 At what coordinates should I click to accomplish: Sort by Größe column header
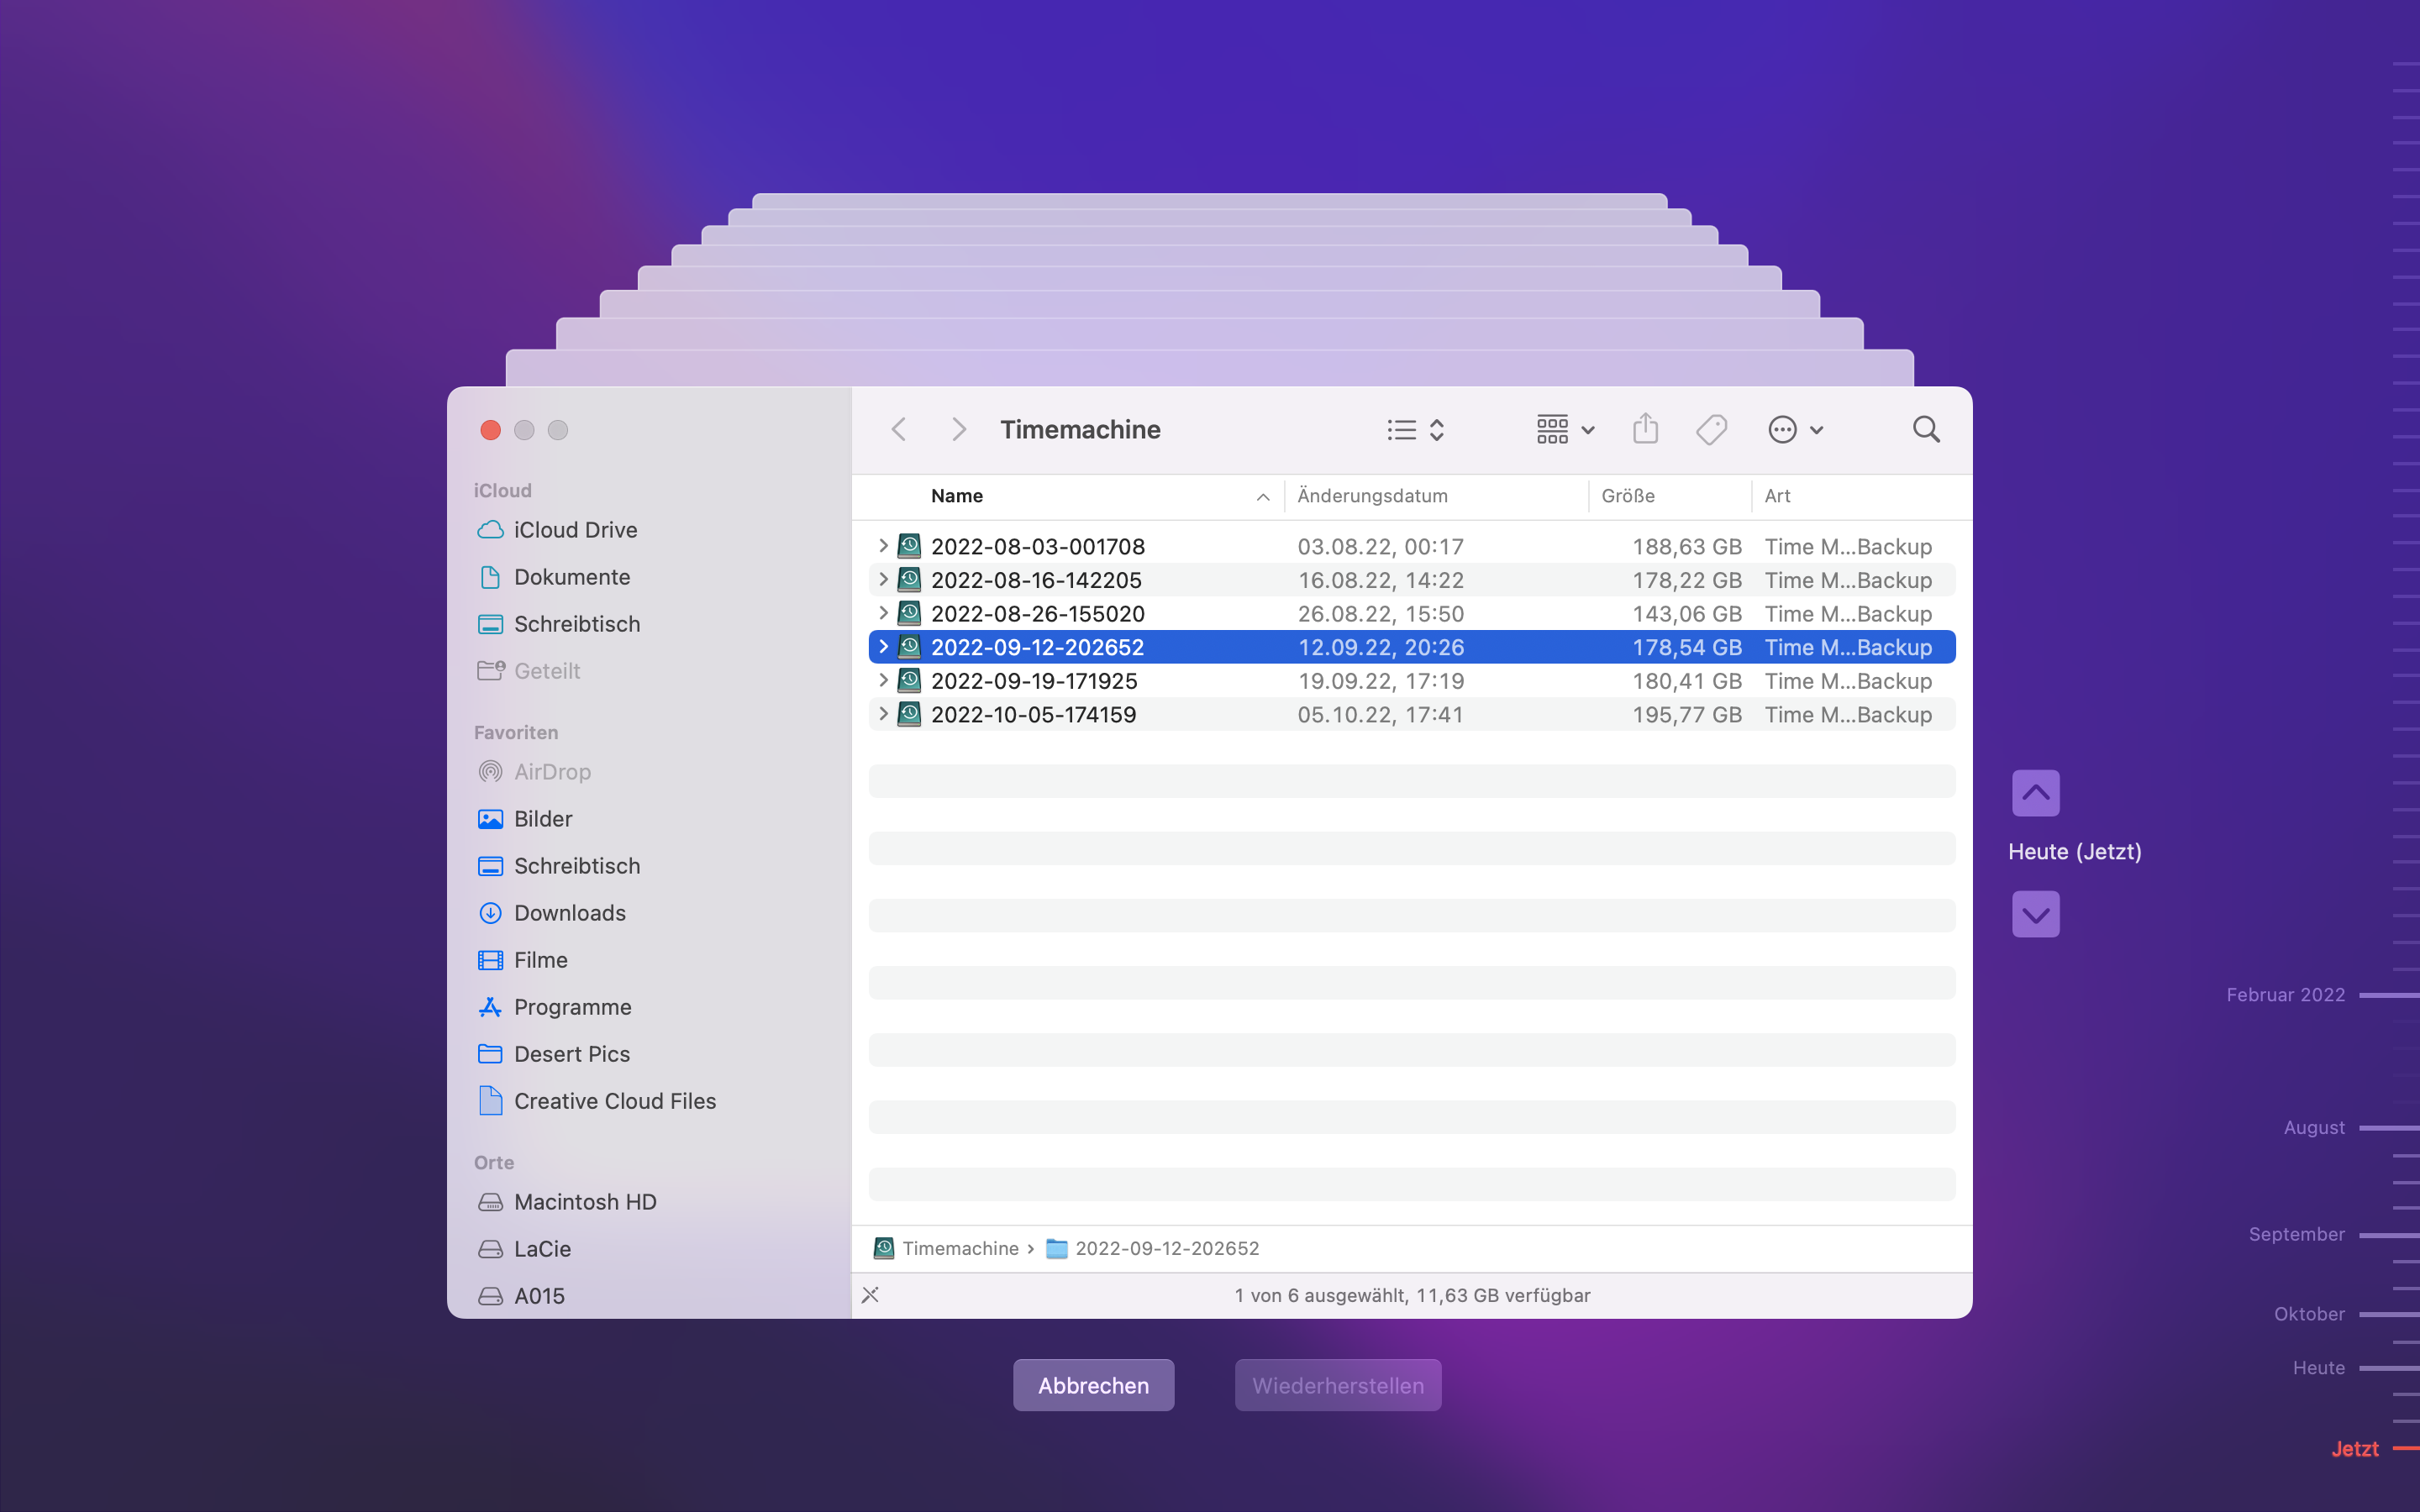(x=1628, y=496)
